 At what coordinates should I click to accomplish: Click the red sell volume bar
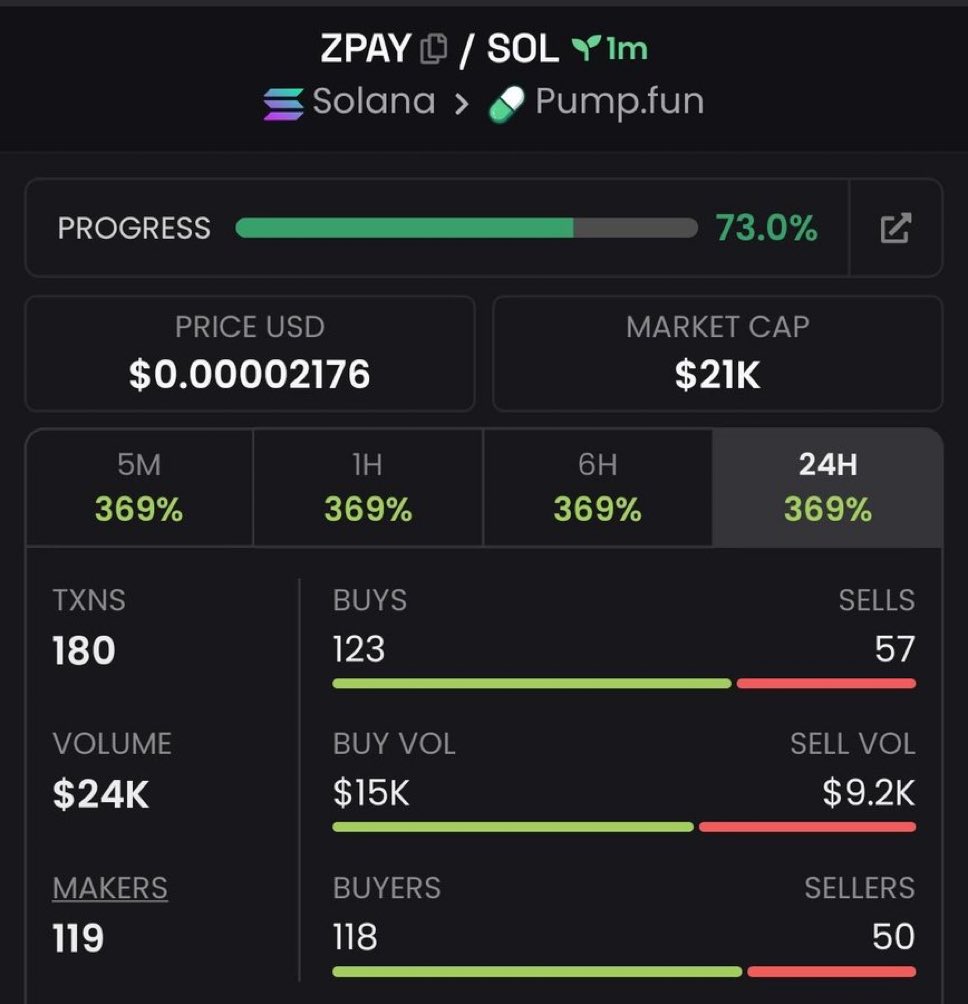click(807, 827)
